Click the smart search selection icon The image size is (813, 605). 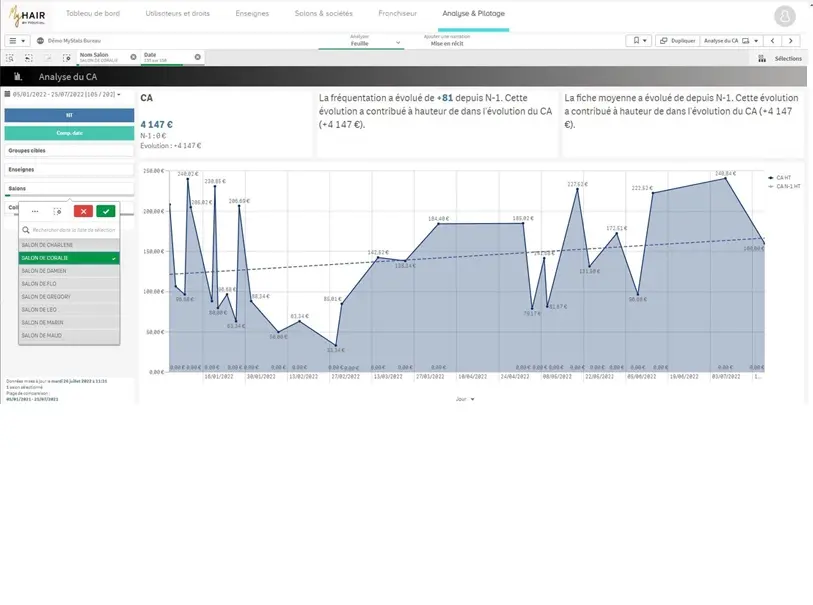click(12, 58)
